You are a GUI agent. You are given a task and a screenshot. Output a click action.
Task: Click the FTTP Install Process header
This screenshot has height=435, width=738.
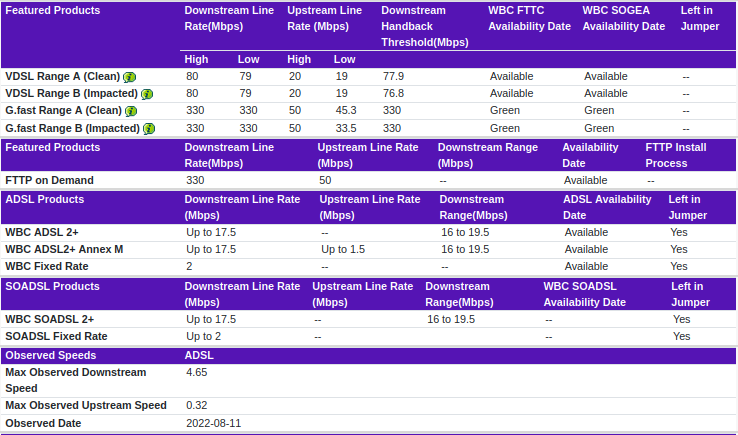[676, 155]
